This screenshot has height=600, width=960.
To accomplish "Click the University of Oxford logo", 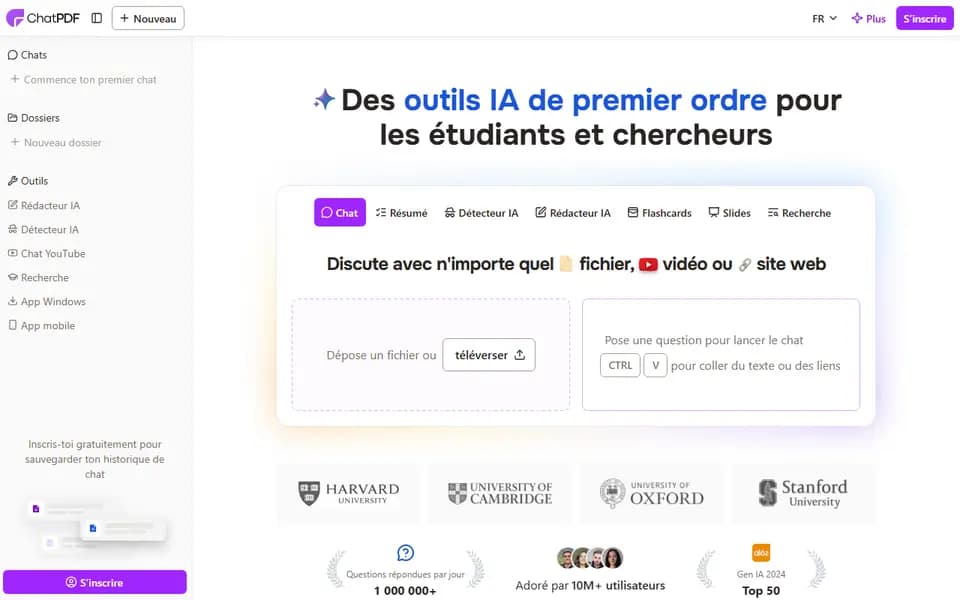I will (651, 493).
